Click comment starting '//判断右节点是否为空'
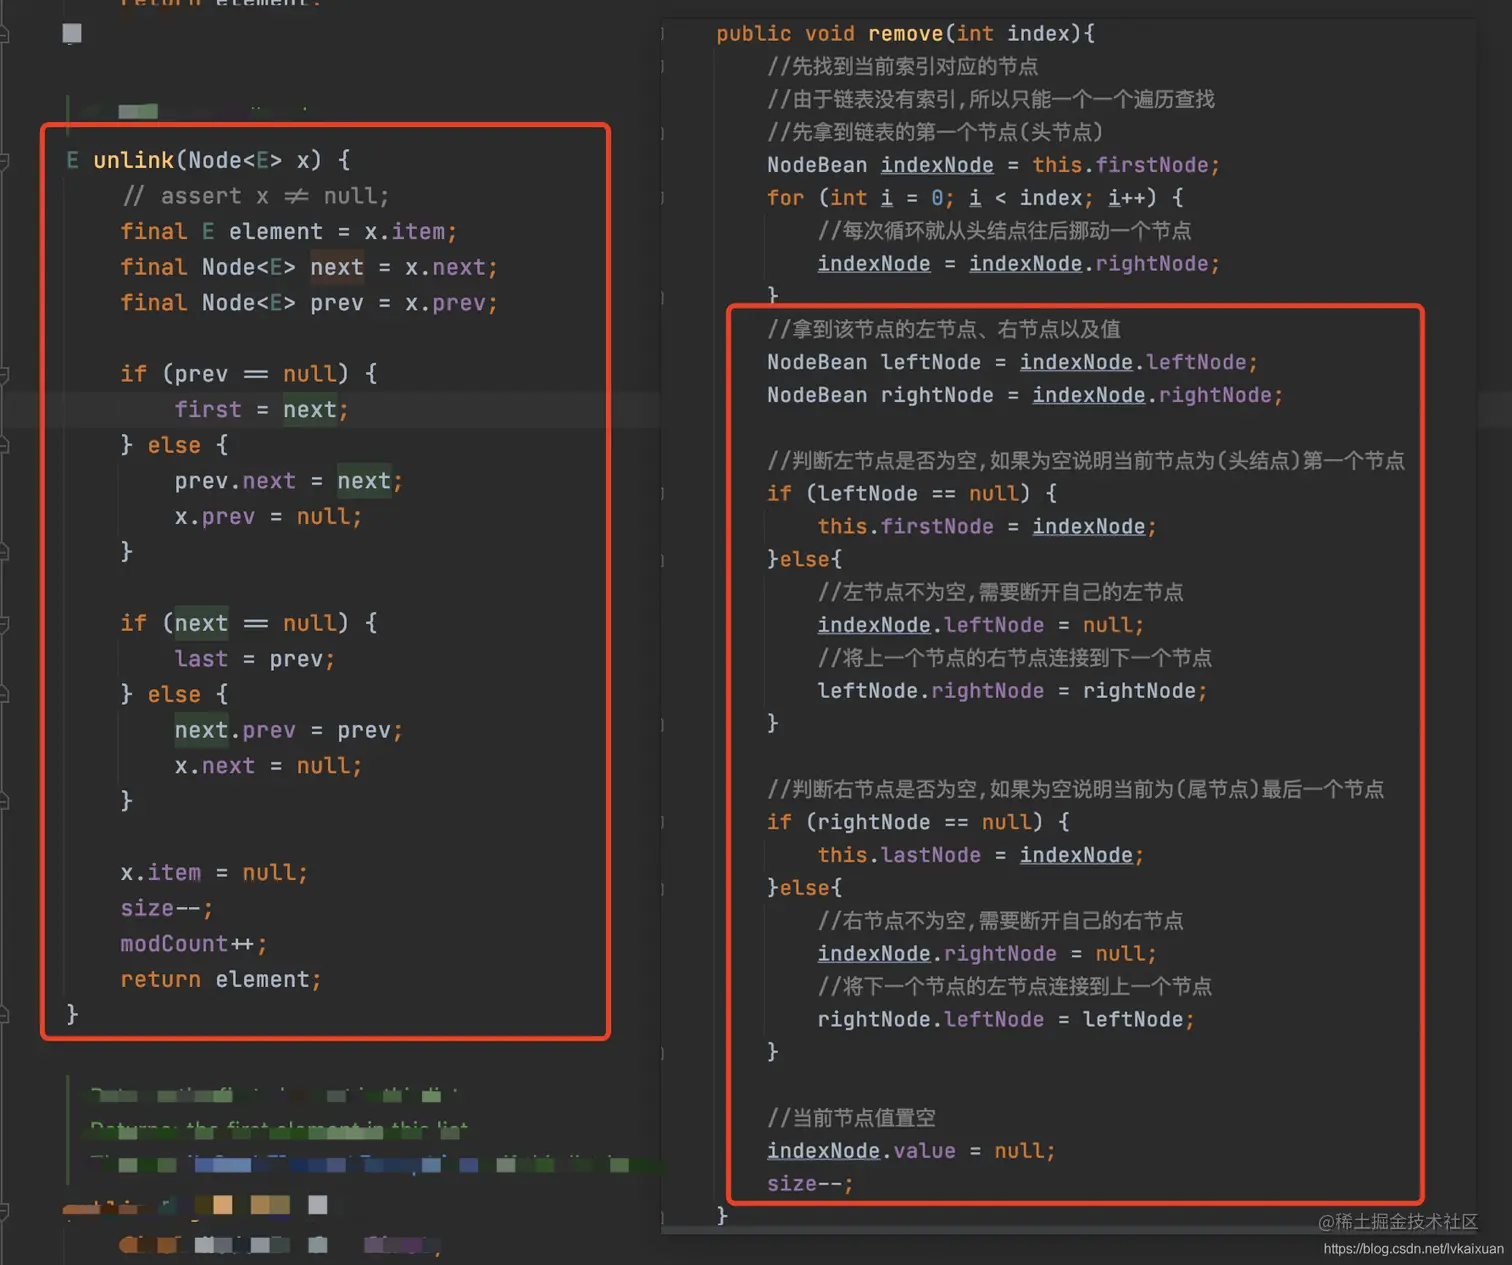 pyautogui.click(x=1076, y=790)
